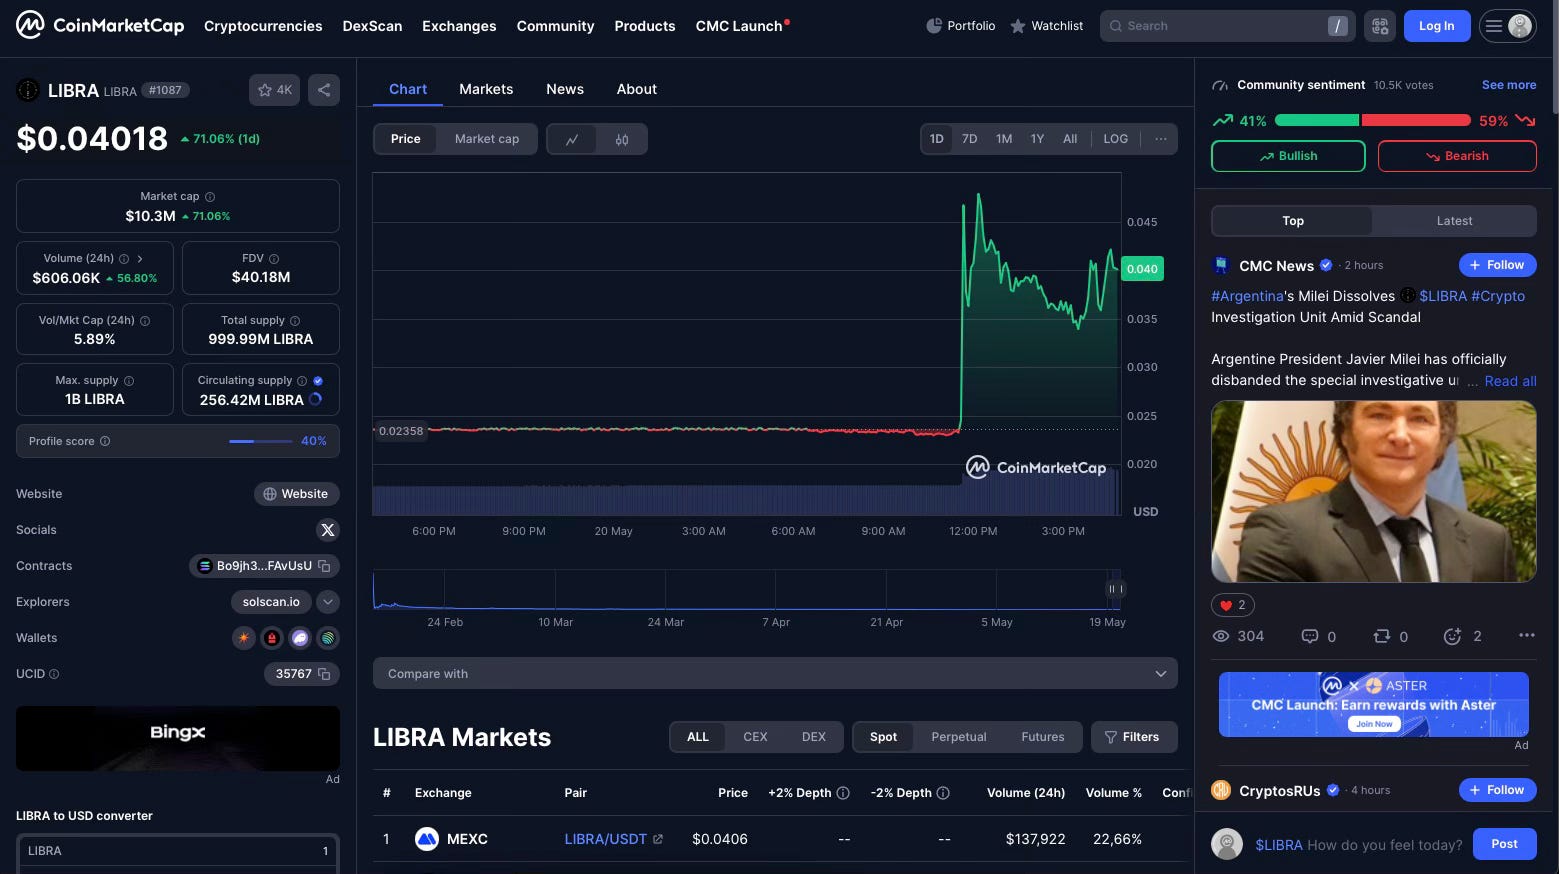Click the CoinMarketCap logo
Screen dimensions: 1559x874
tap(100, 25)
